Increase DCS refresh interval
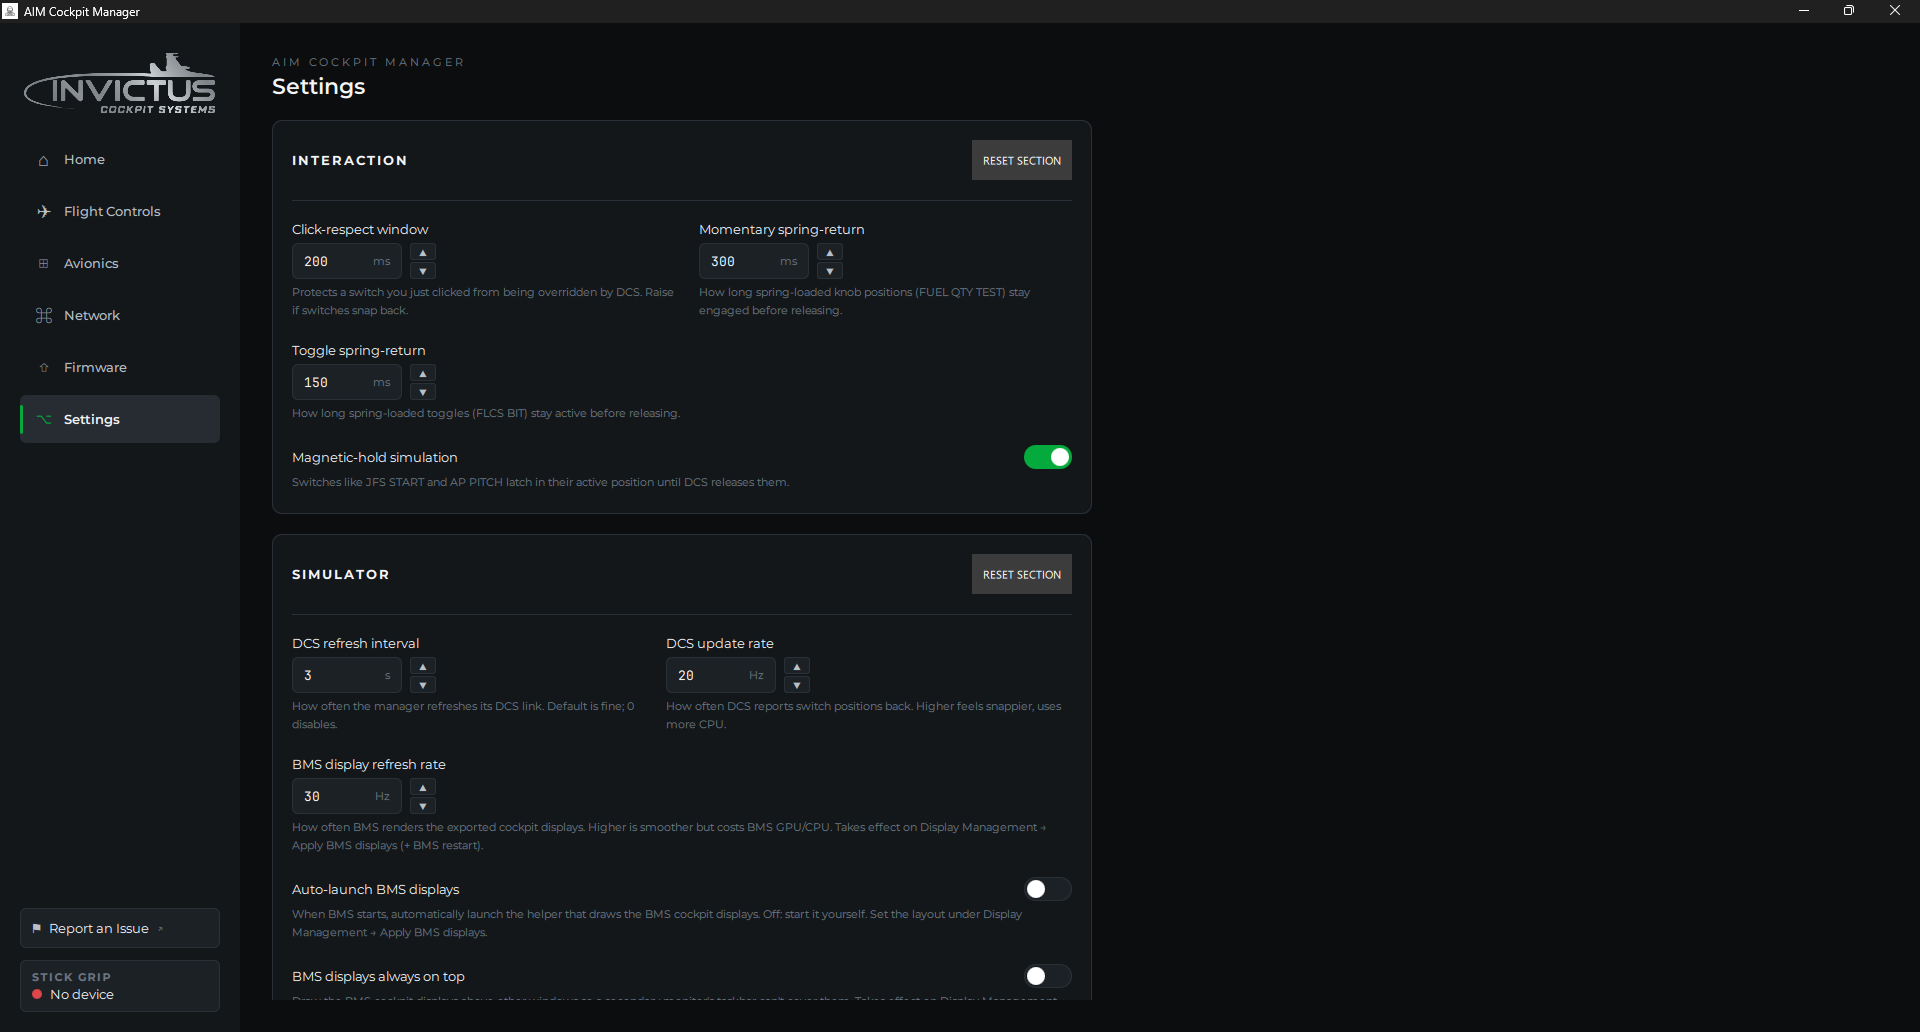This screenshot has width=1920, height=1032. 423,666
